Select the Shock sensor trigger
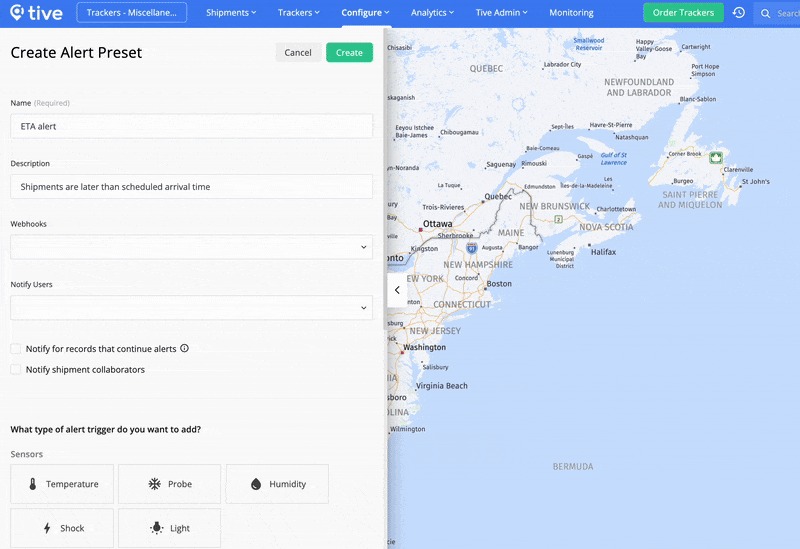 tap(62, 528)
